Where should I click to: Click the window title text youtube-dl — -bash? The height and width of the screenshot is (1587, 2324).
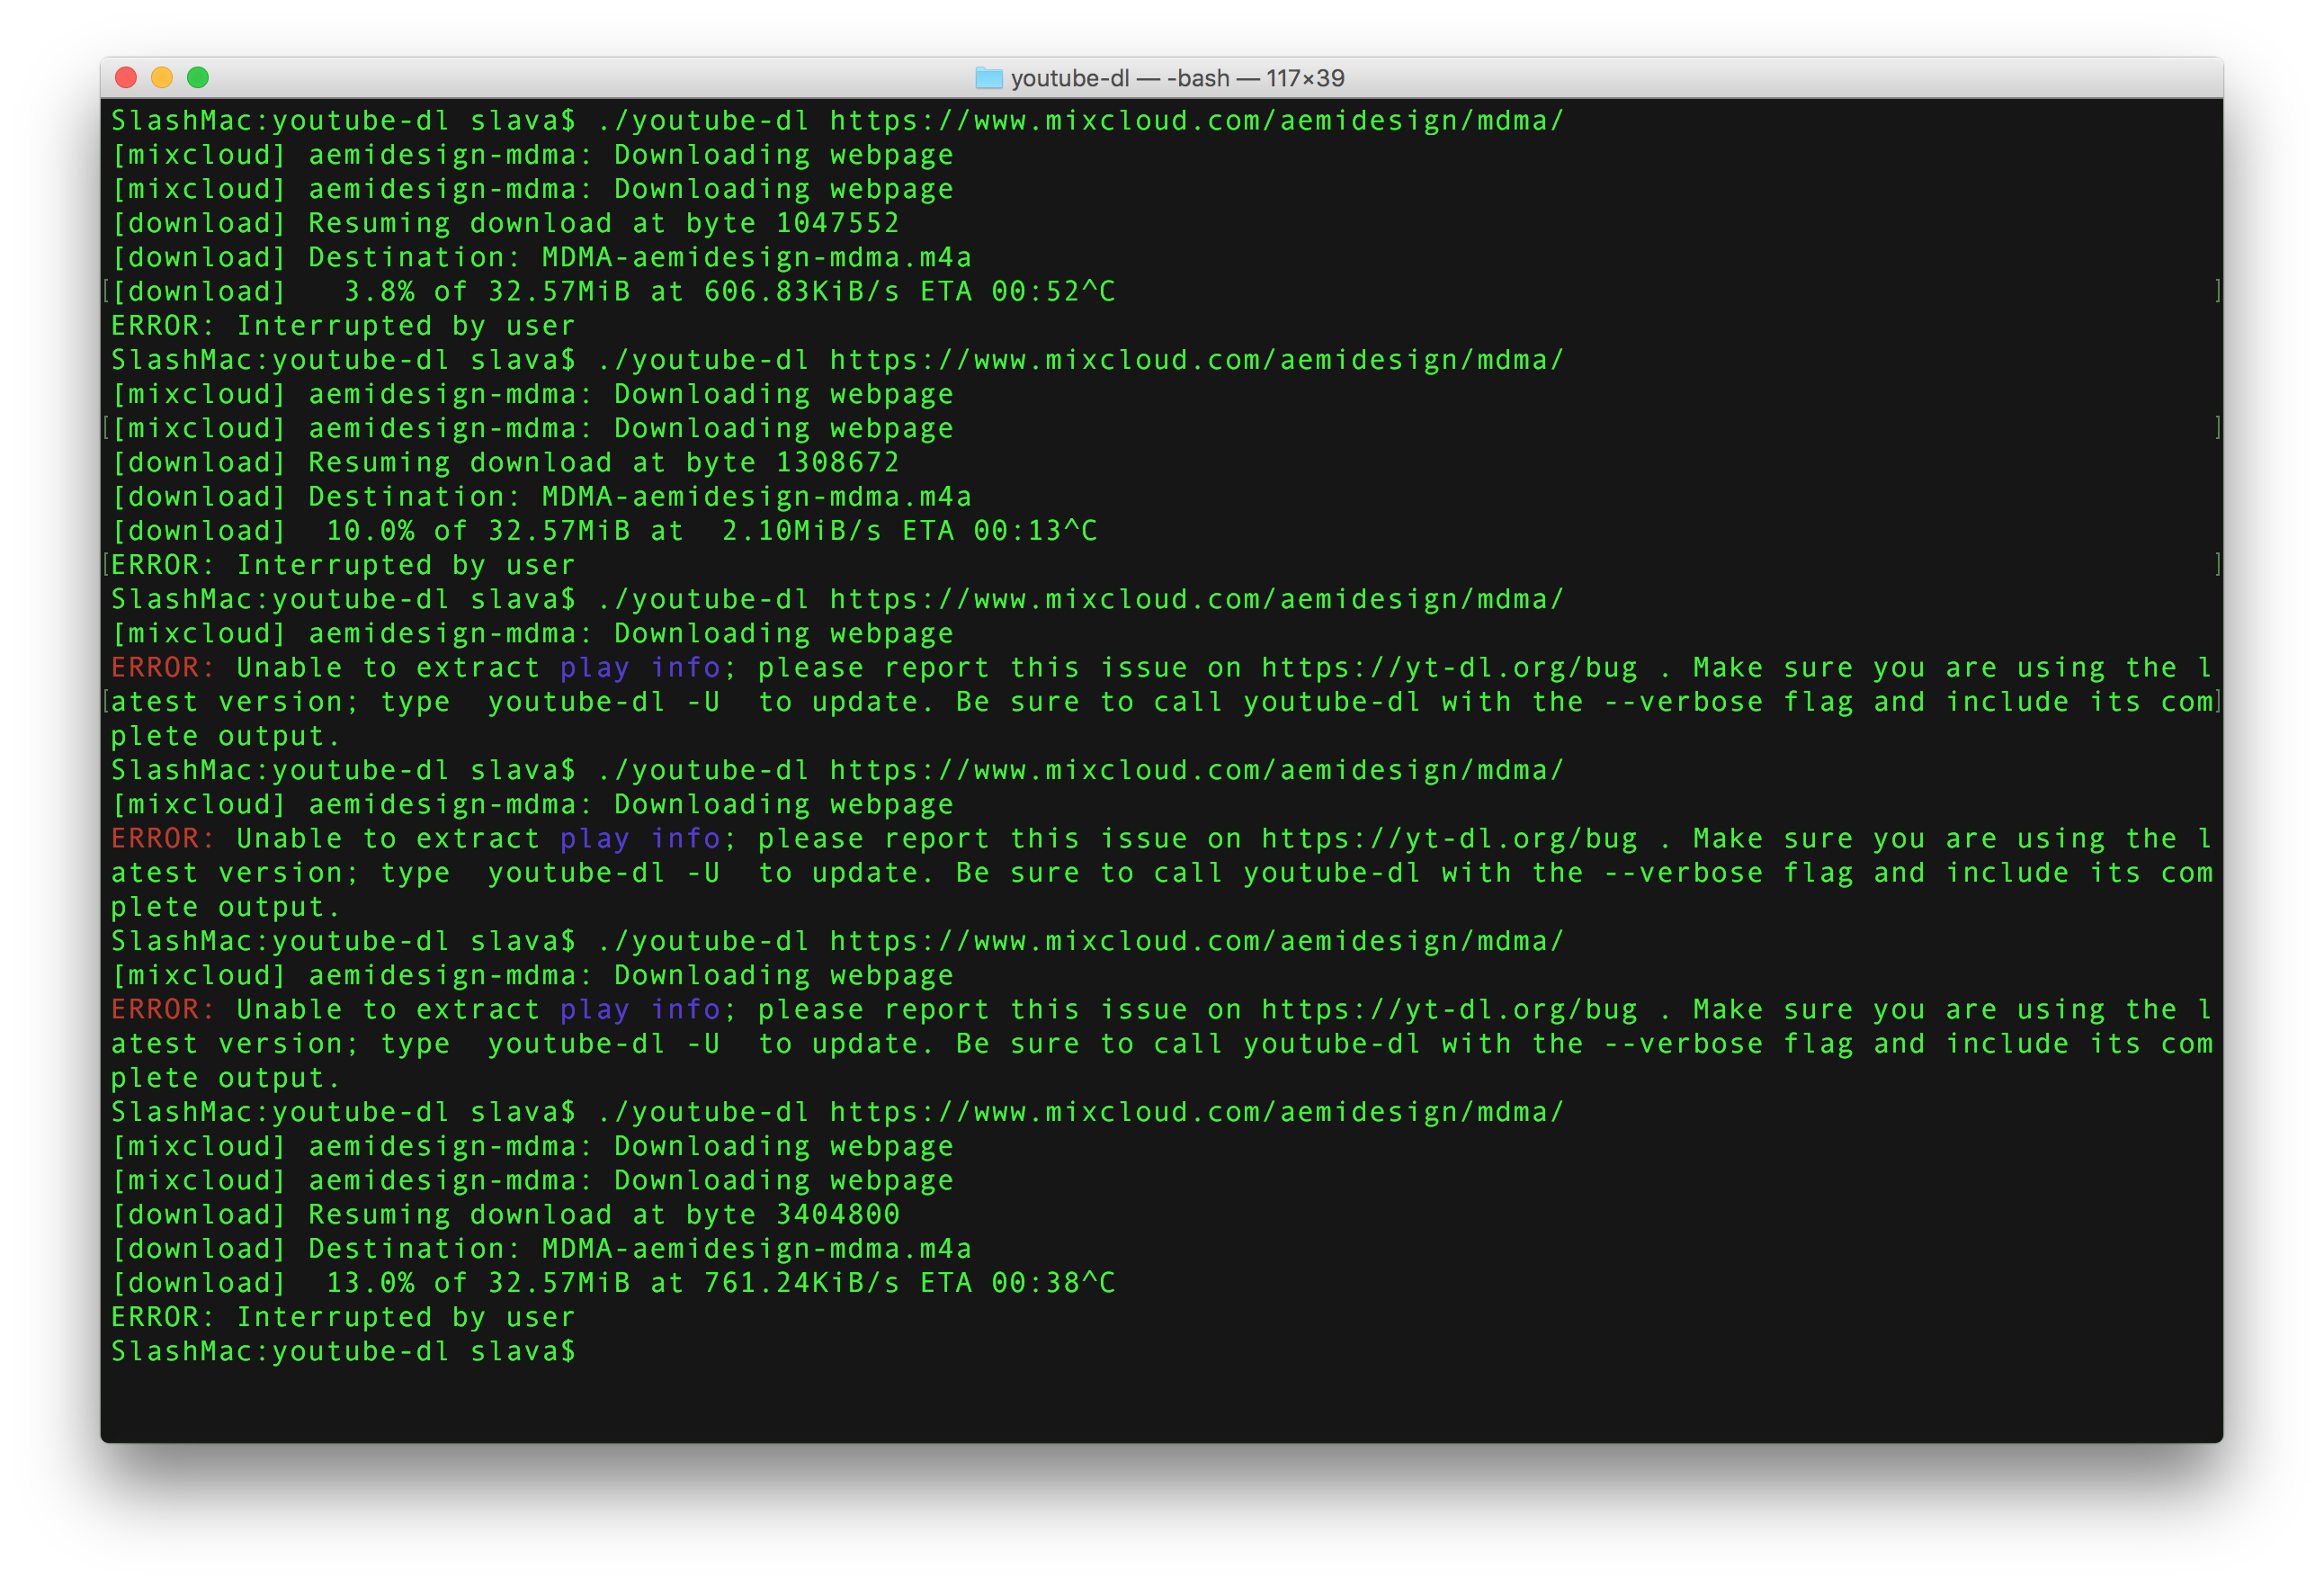(x=1176, y=78)
